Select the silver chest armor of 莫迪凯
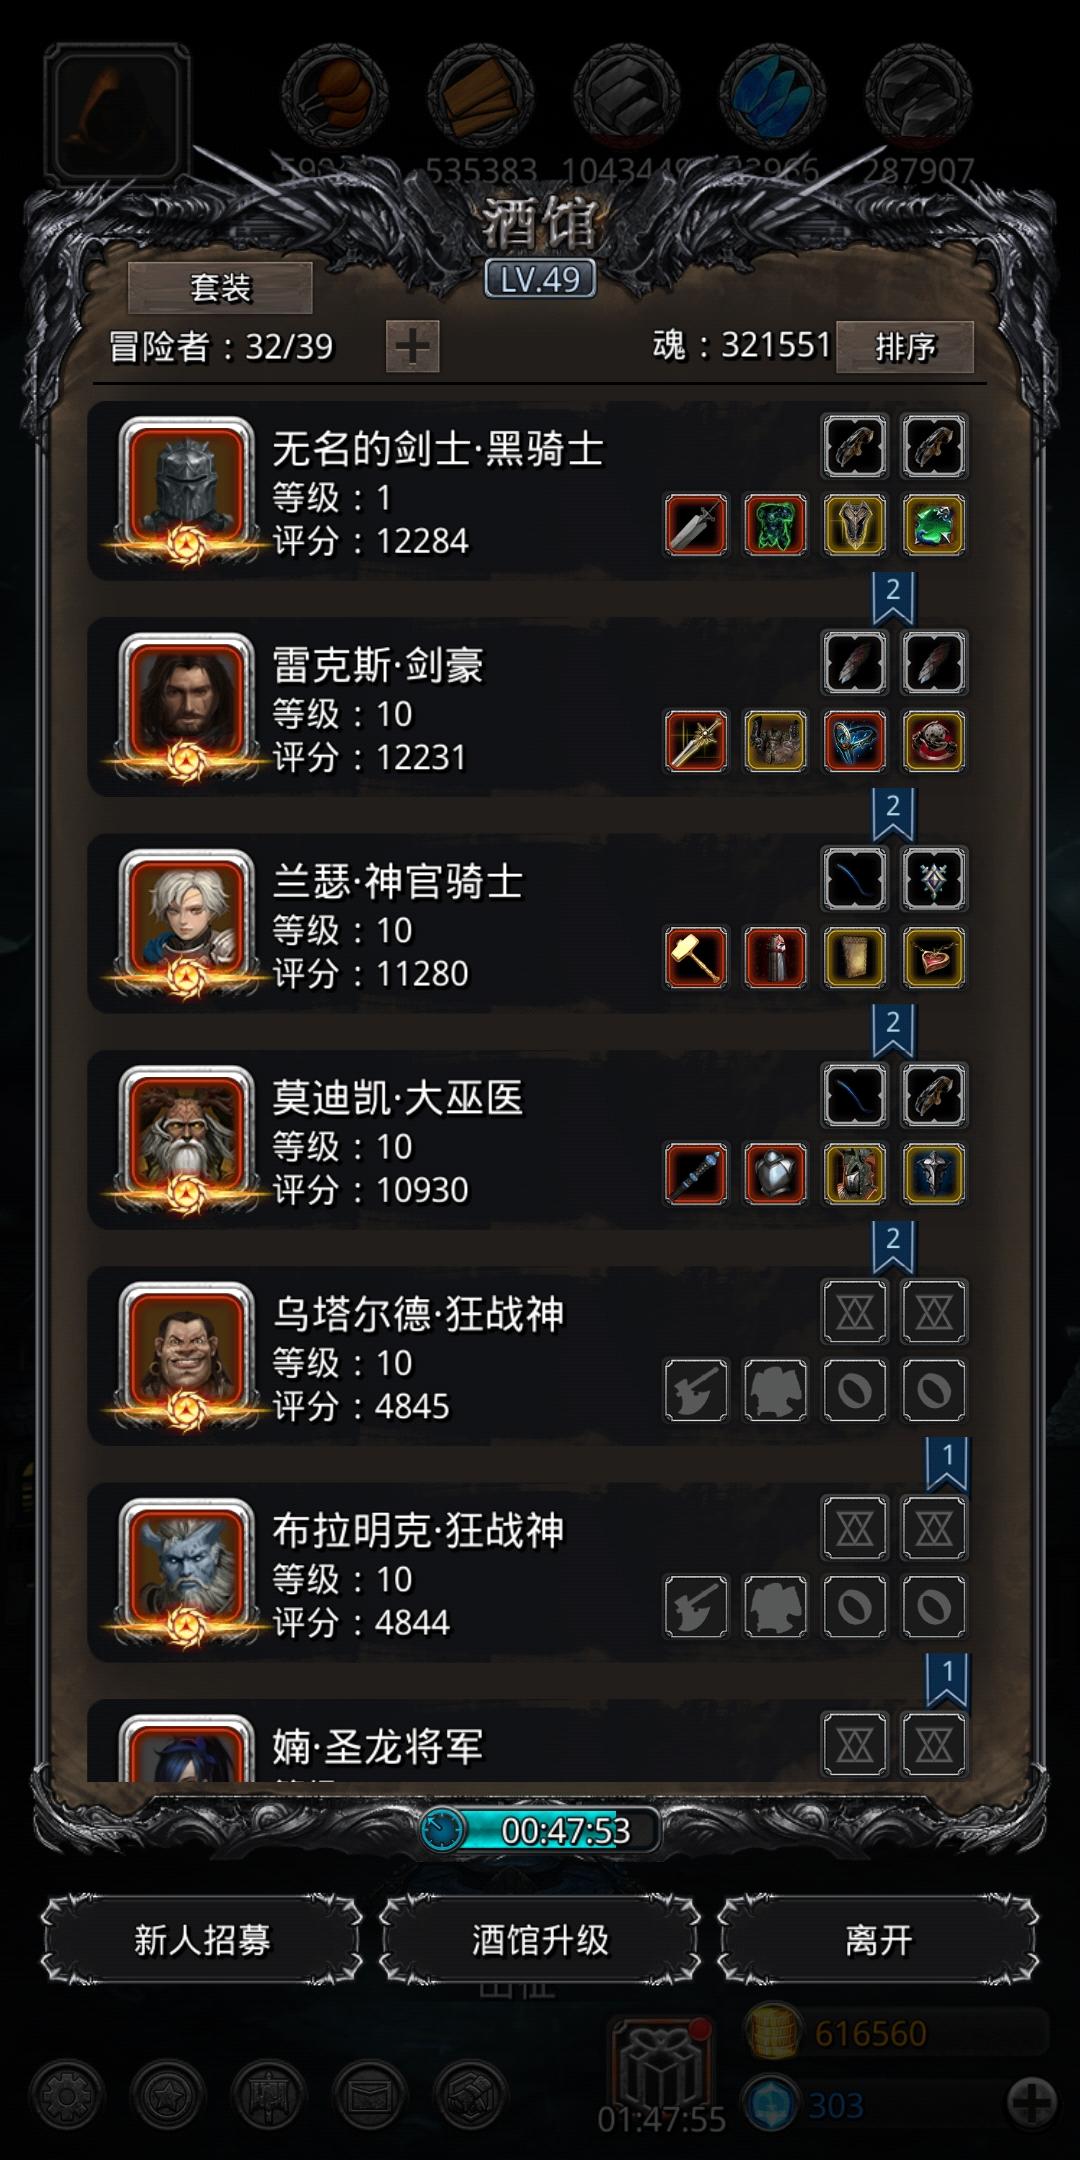 [x=775, y=1174]
